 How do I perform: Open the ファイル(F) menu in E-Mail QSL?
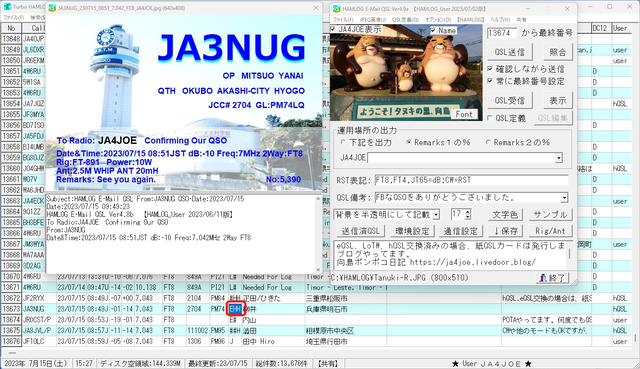(x=342, y=20)
